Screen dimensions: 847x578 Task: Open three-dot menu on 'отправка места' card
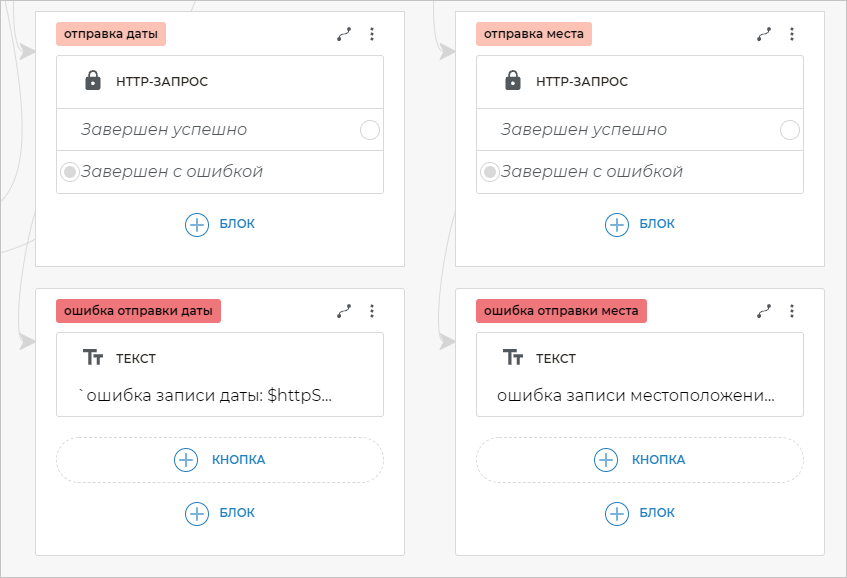coord(792,34)
